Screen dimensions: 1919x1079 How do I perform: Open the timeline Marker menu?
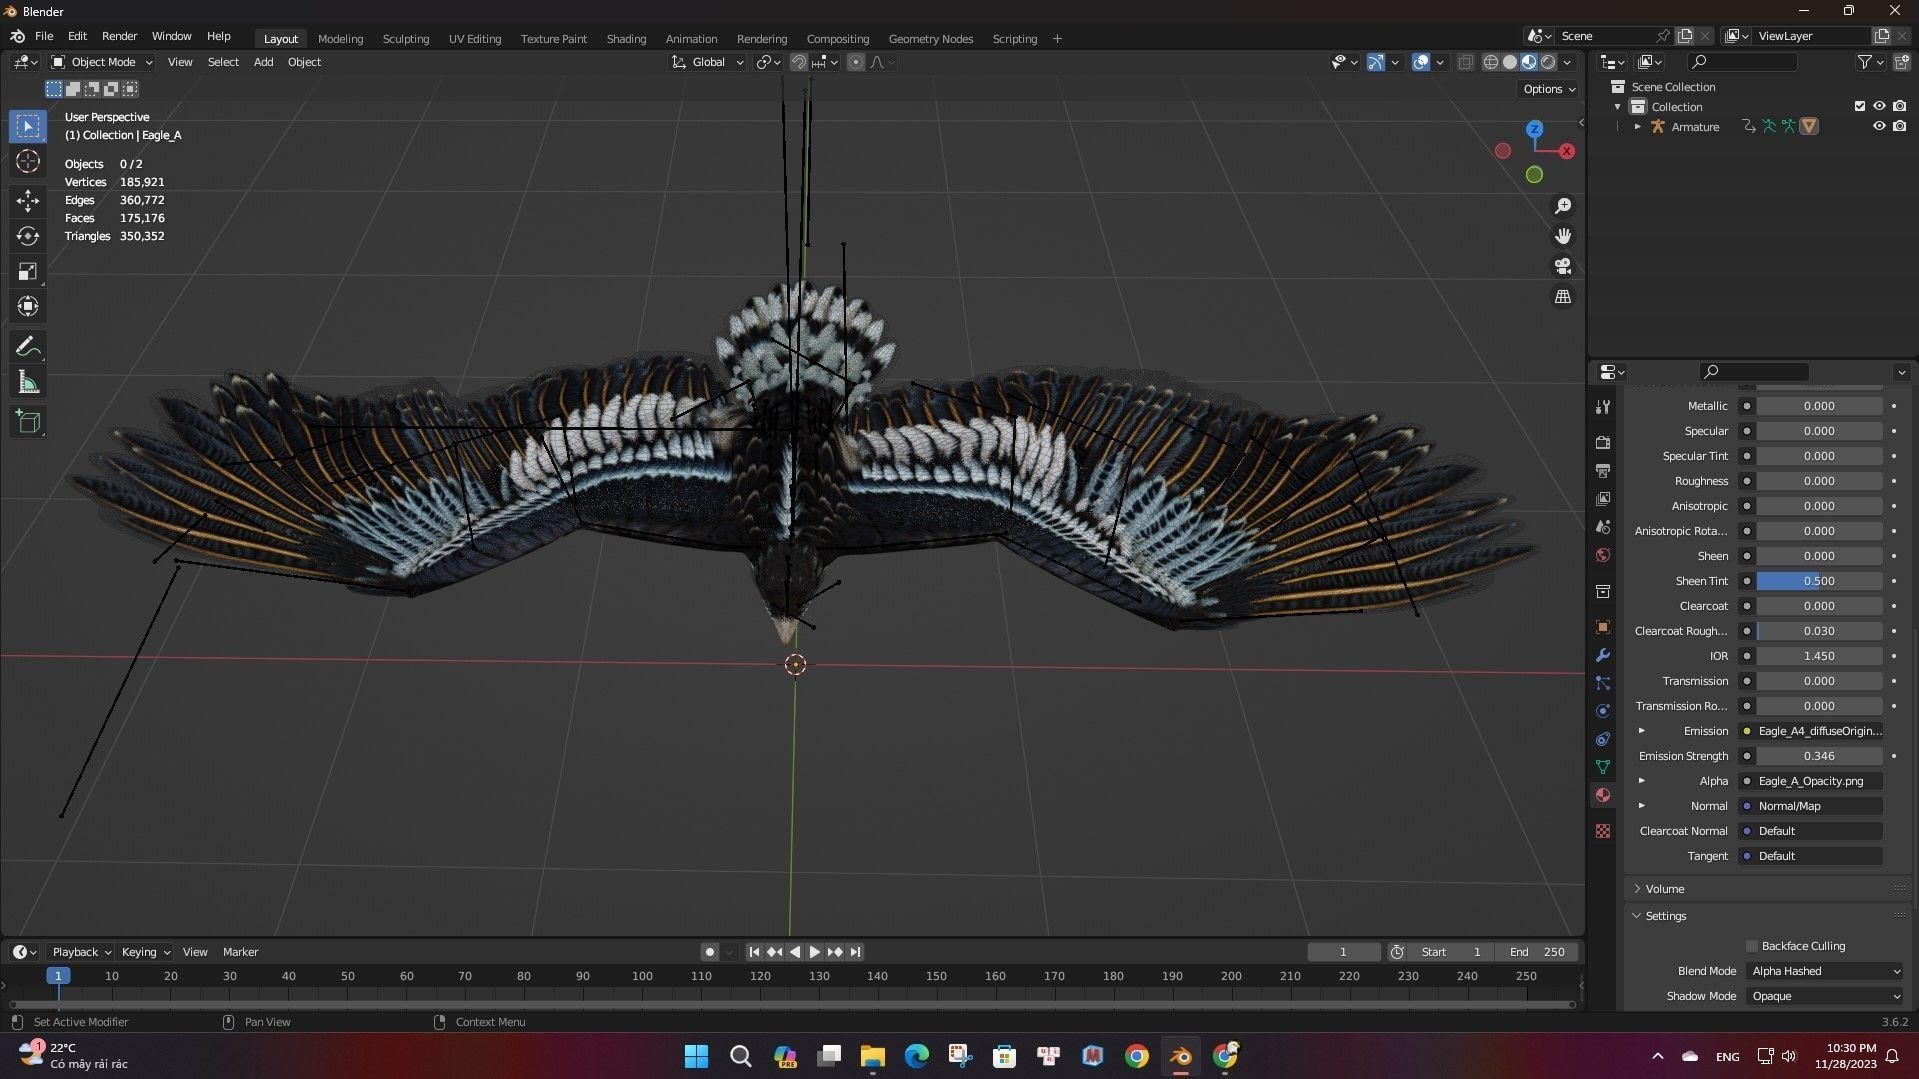pos(240,952)
